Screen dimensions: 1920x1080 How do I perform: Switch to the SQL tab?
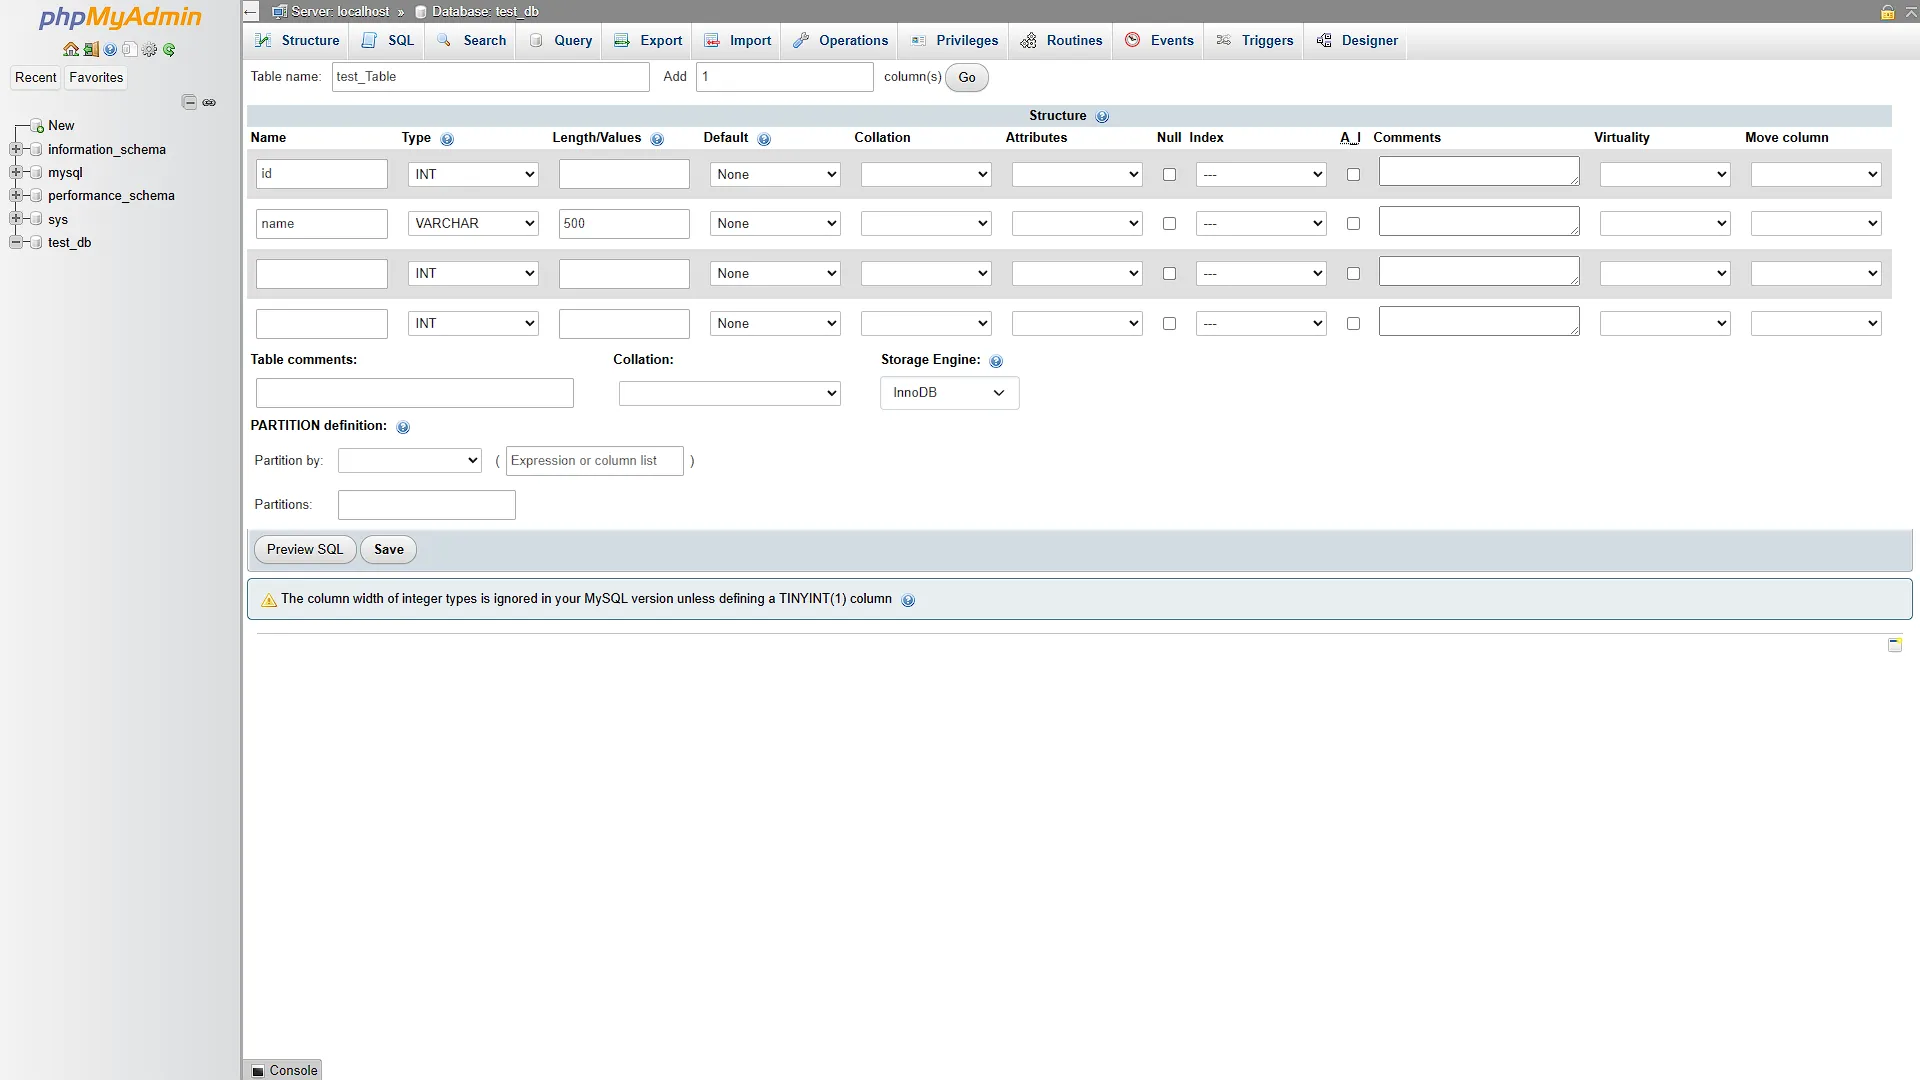pos(388,41)
